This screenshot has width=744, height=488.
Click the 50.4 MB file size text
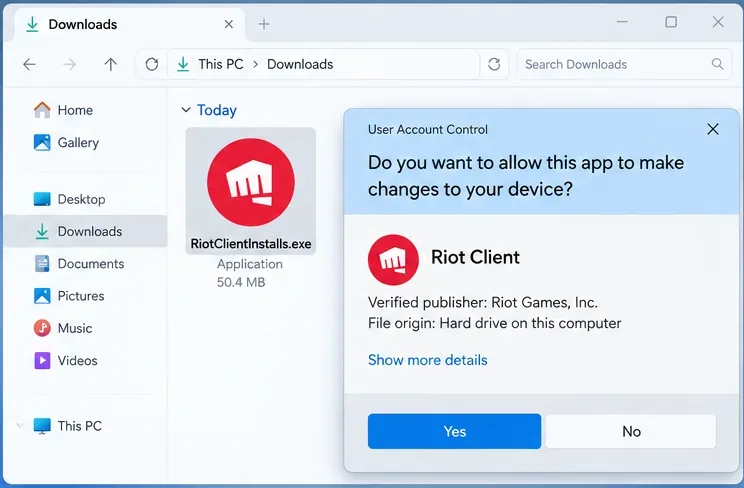241,282
